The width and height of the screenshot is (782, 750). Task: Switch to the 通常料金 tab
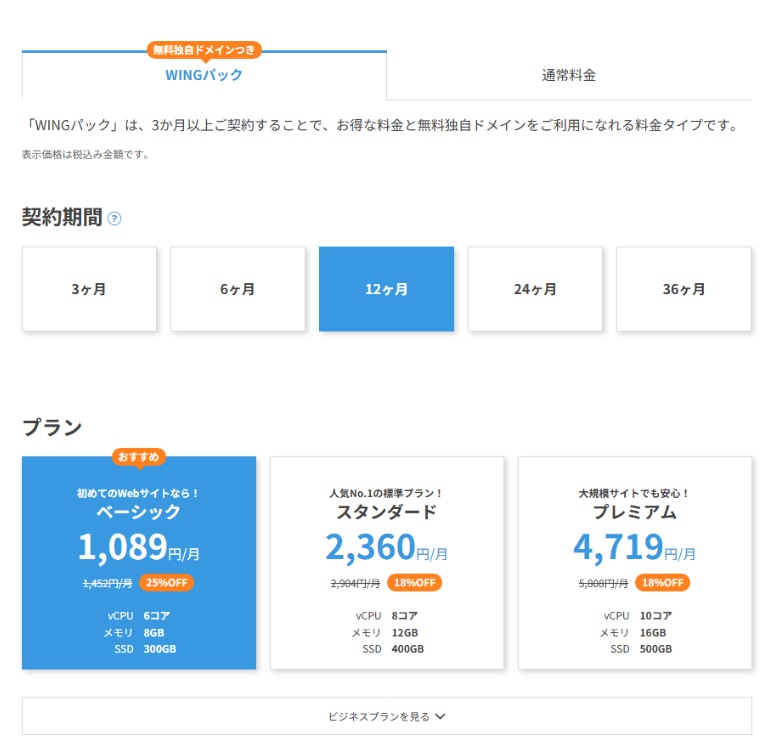pos(569,75)
